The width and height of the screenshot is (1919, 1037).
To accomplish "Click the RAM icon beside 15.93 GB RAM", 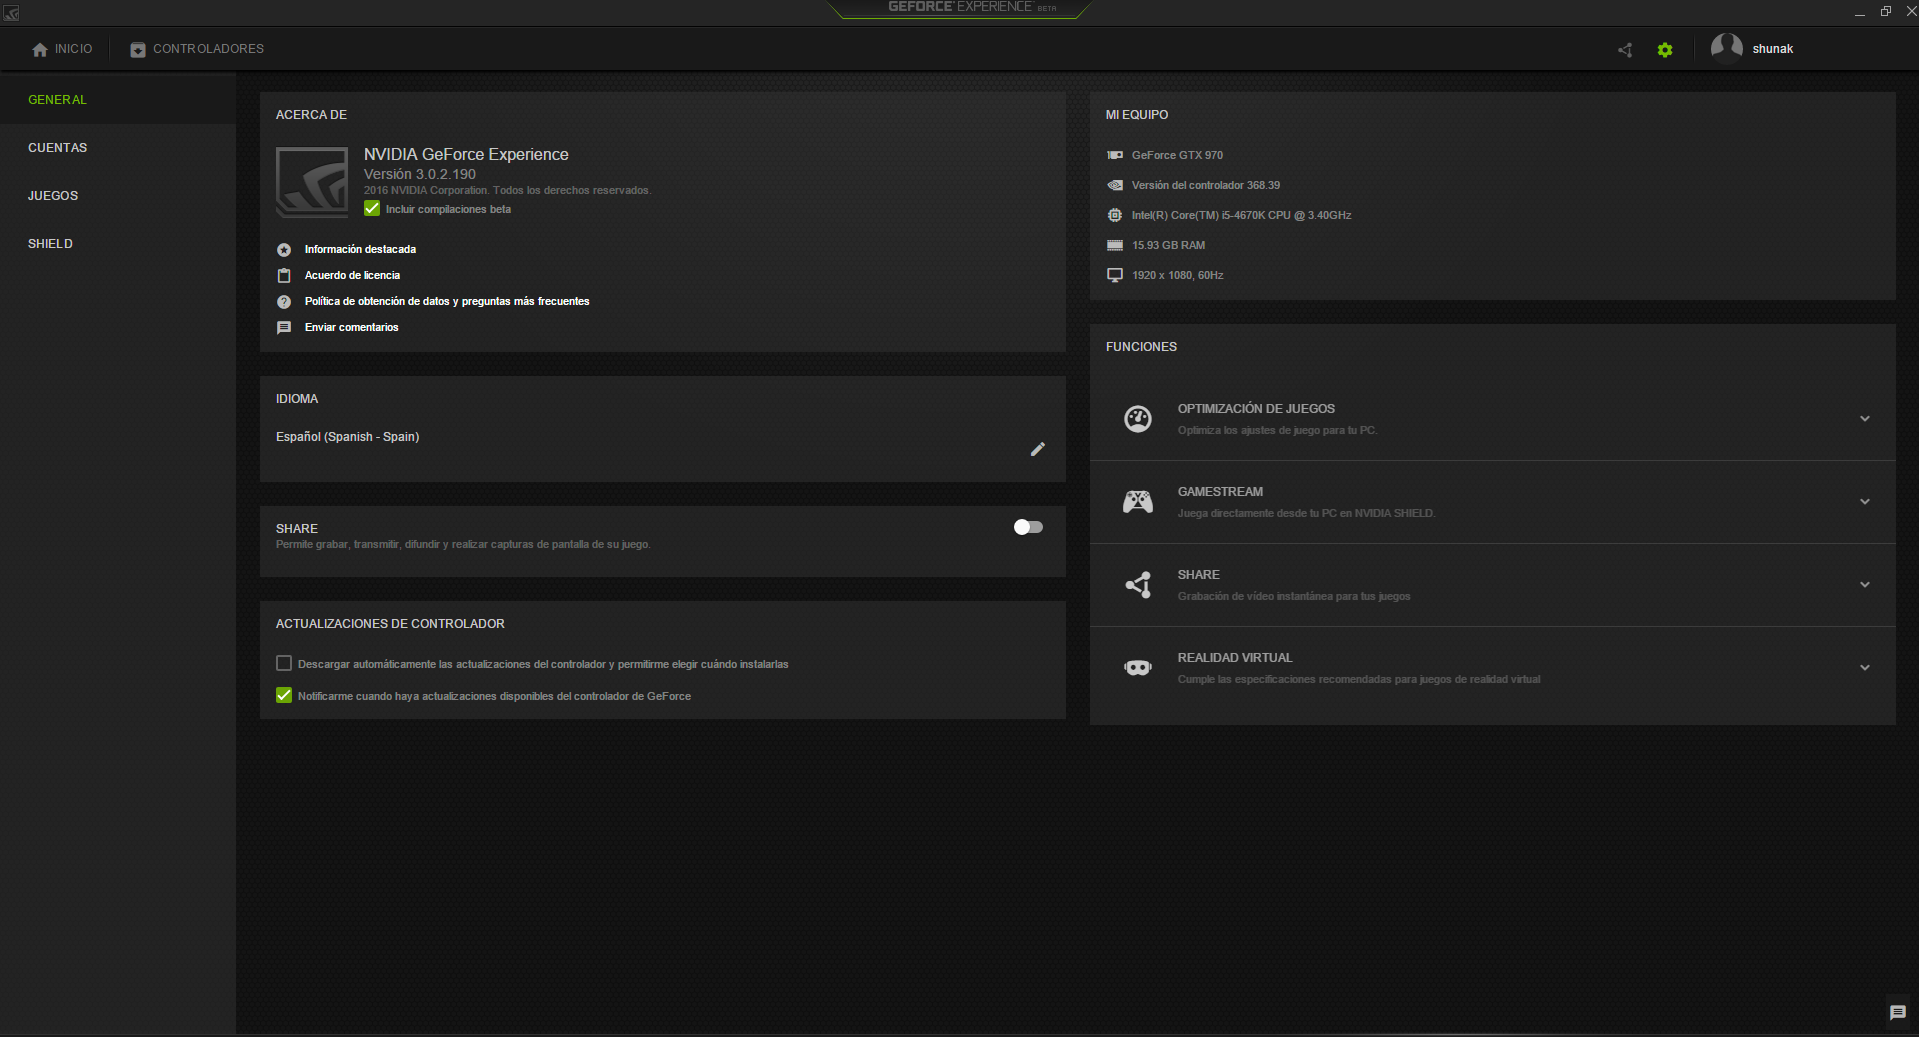I will tap(1115, 245).
